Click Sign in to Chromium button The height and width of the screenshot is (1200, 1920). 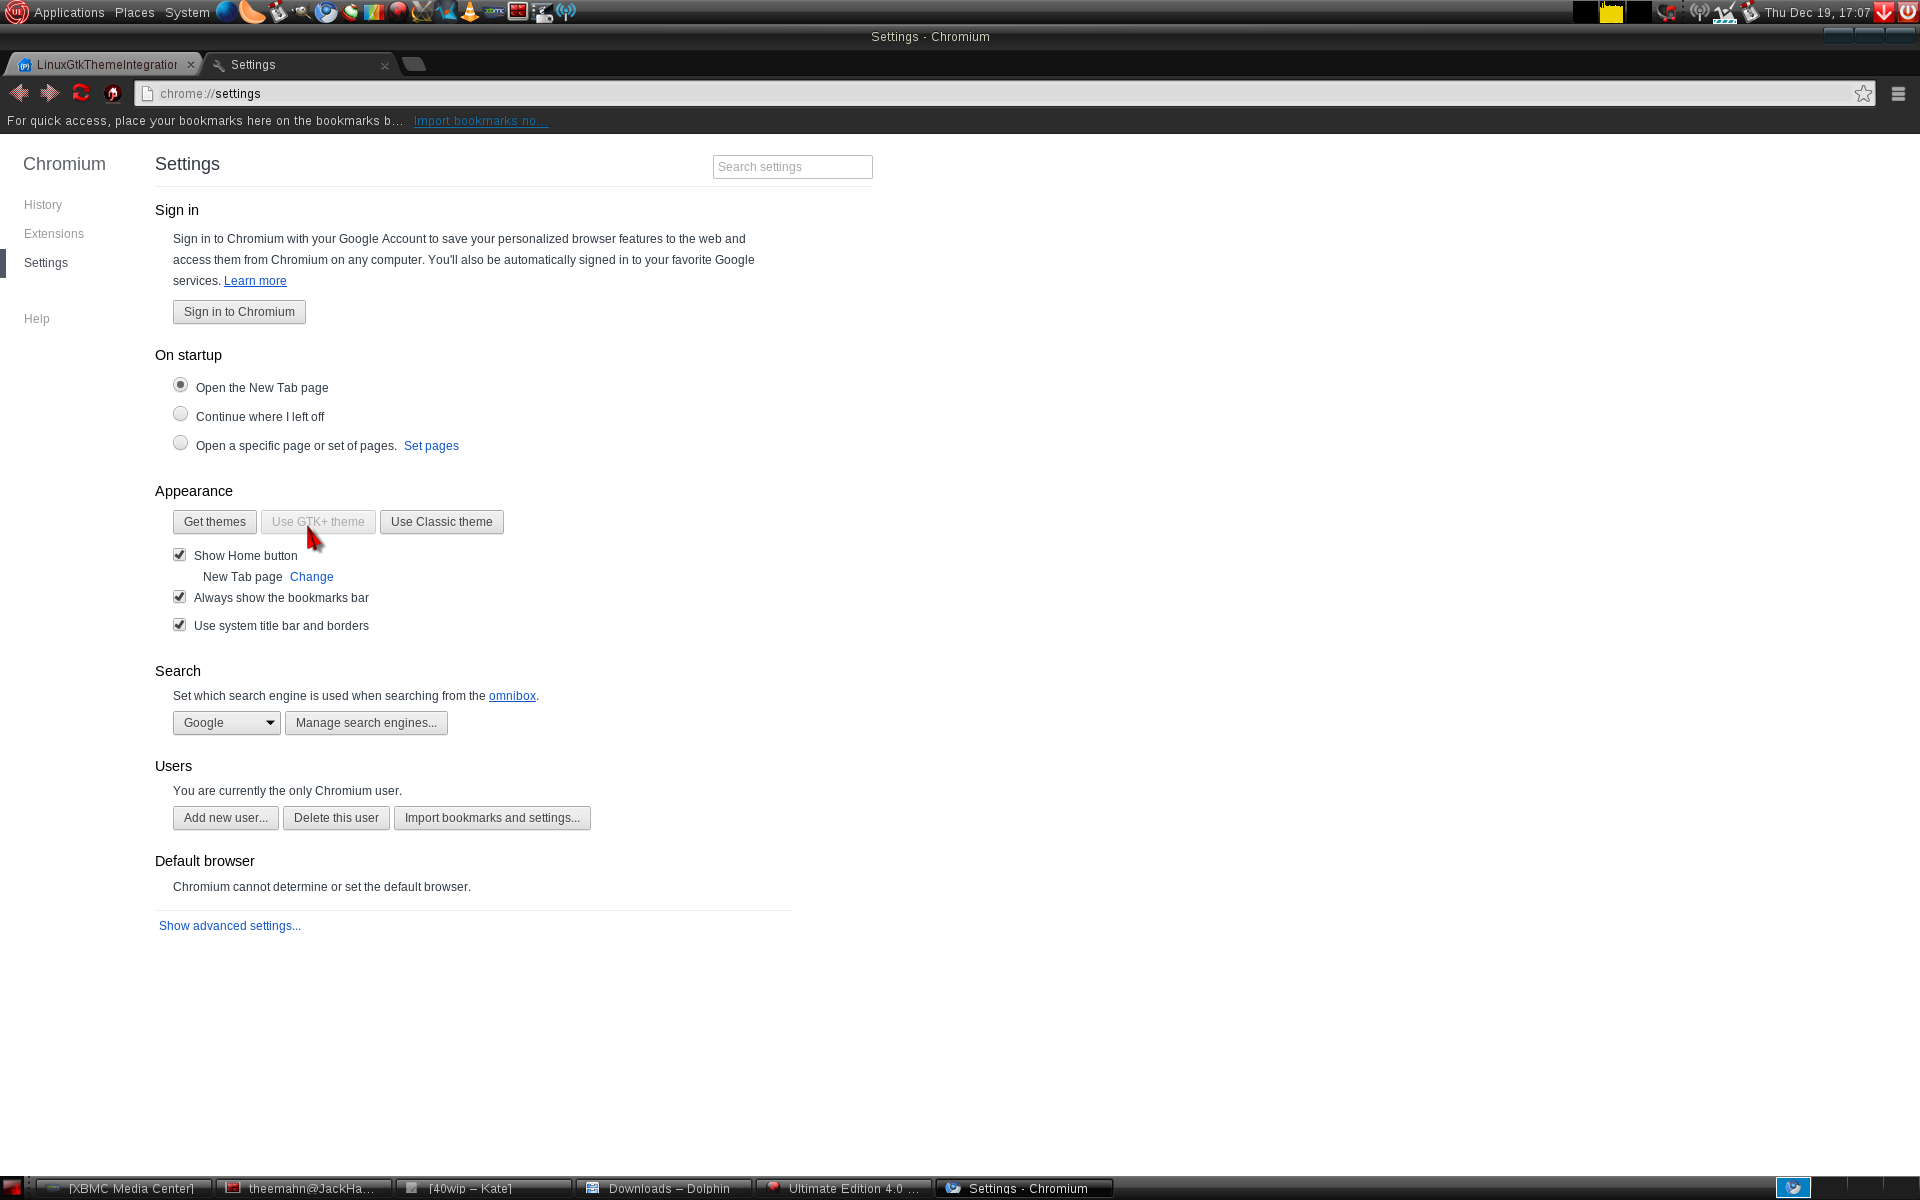[239, 312]
